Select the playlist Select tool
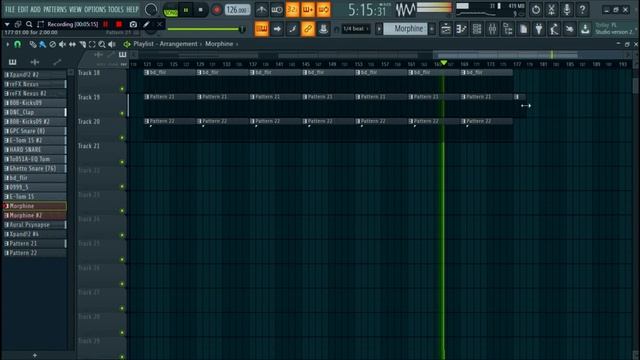Image resolution: width=640 pixels, height=360 pixels. tap(92, 44)
